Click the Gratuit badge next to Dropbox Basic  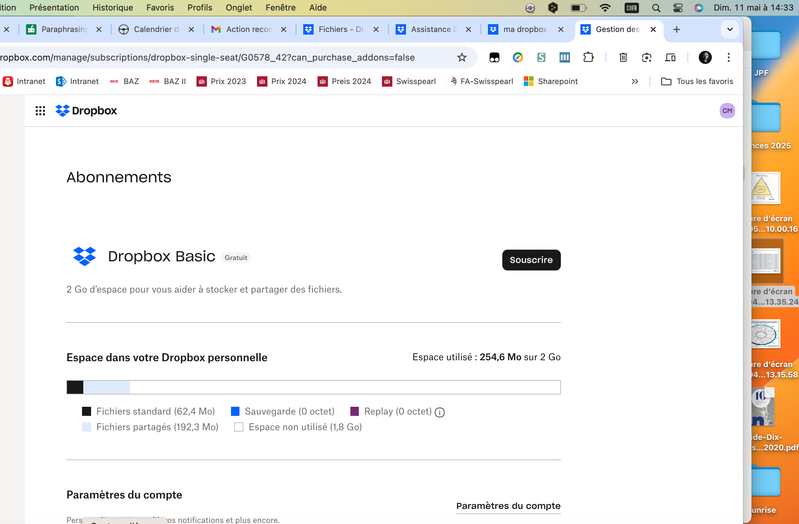pyautogui.click(x=236, y=258)
